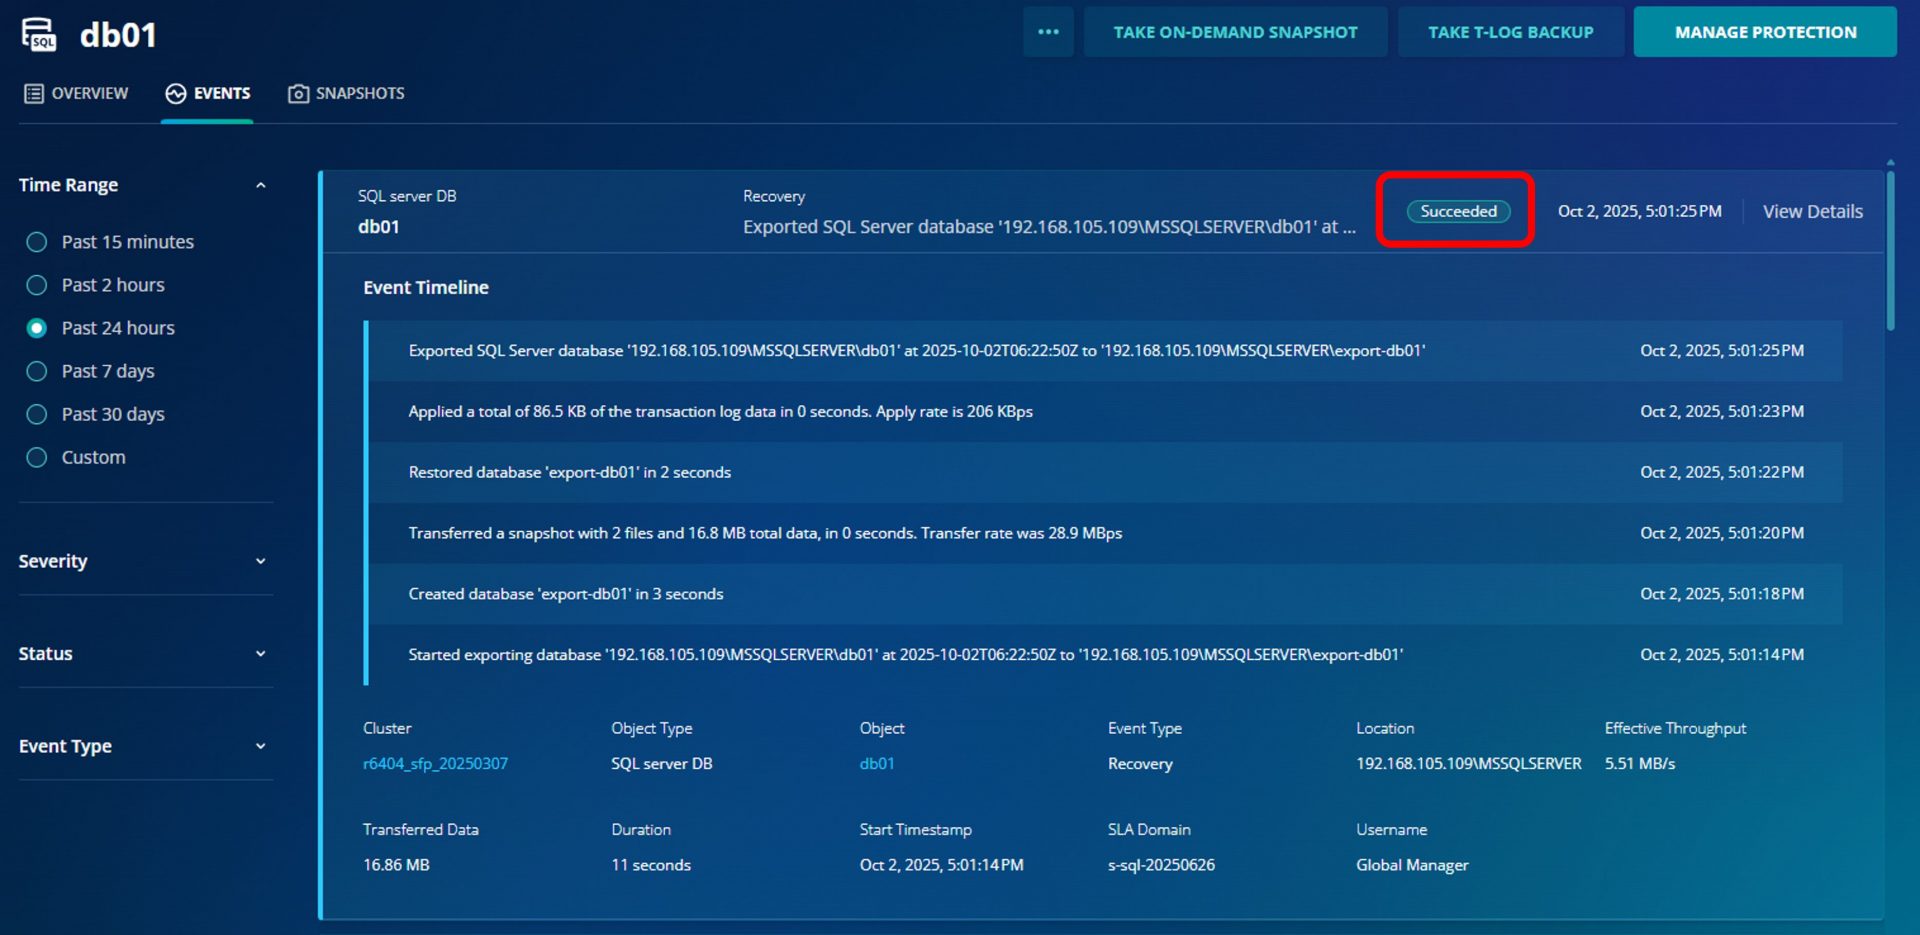Click the Snapshots camera icon
1920x935 pixels.
pyautogui.click(x=298, y=93)
